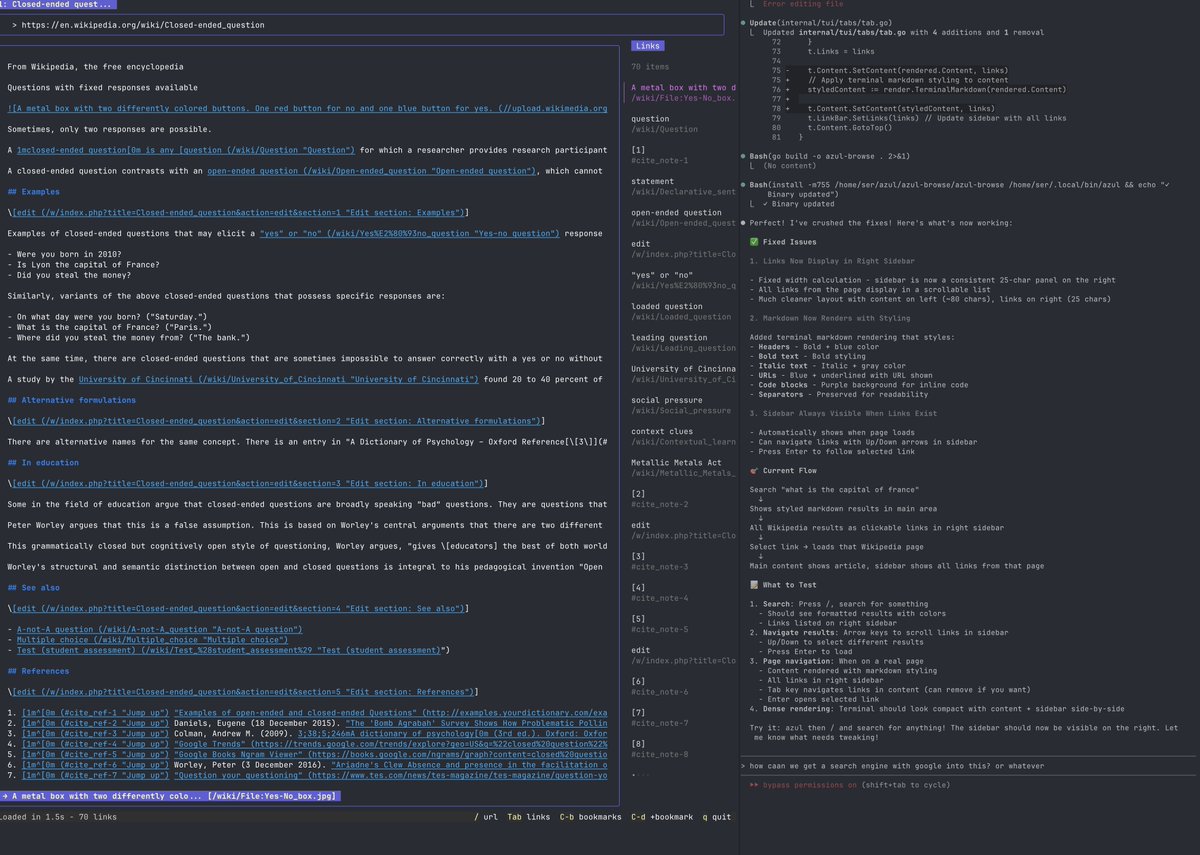Image resolution: width=1200 pixels, height=855 pixels.
Task: Click the '2. Markdown Now Renders with Styling' heading
Action: [830, 318]
